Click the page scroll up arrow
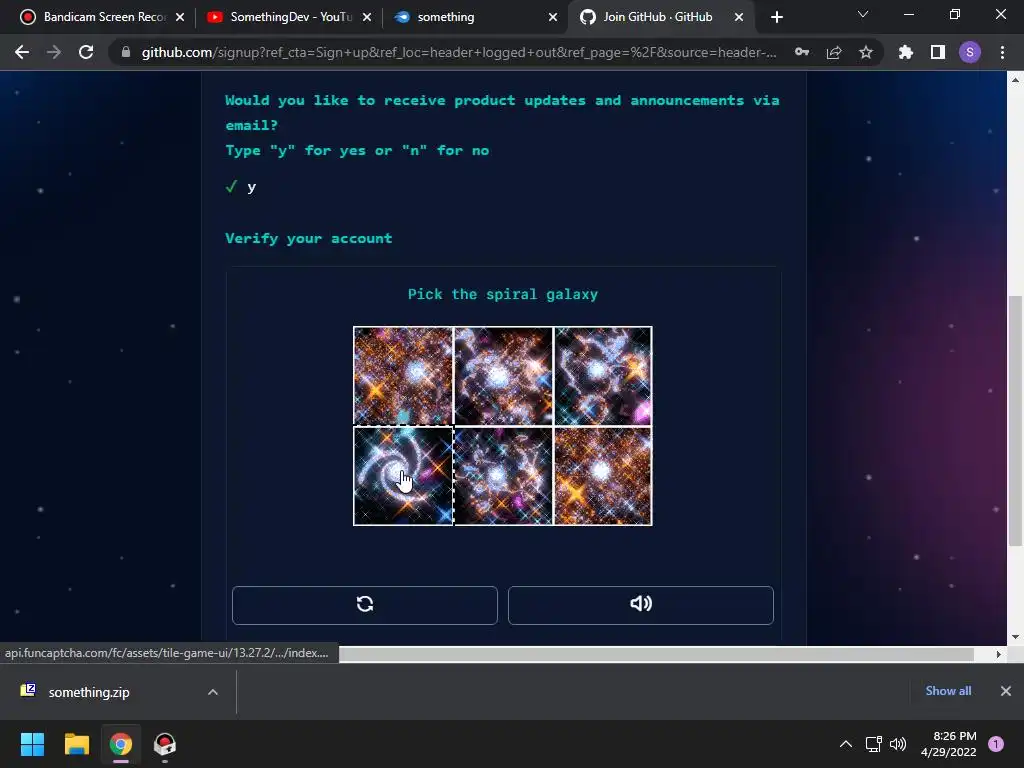Viewport: 1024px width, 768px height. [x=1015, y=80]
